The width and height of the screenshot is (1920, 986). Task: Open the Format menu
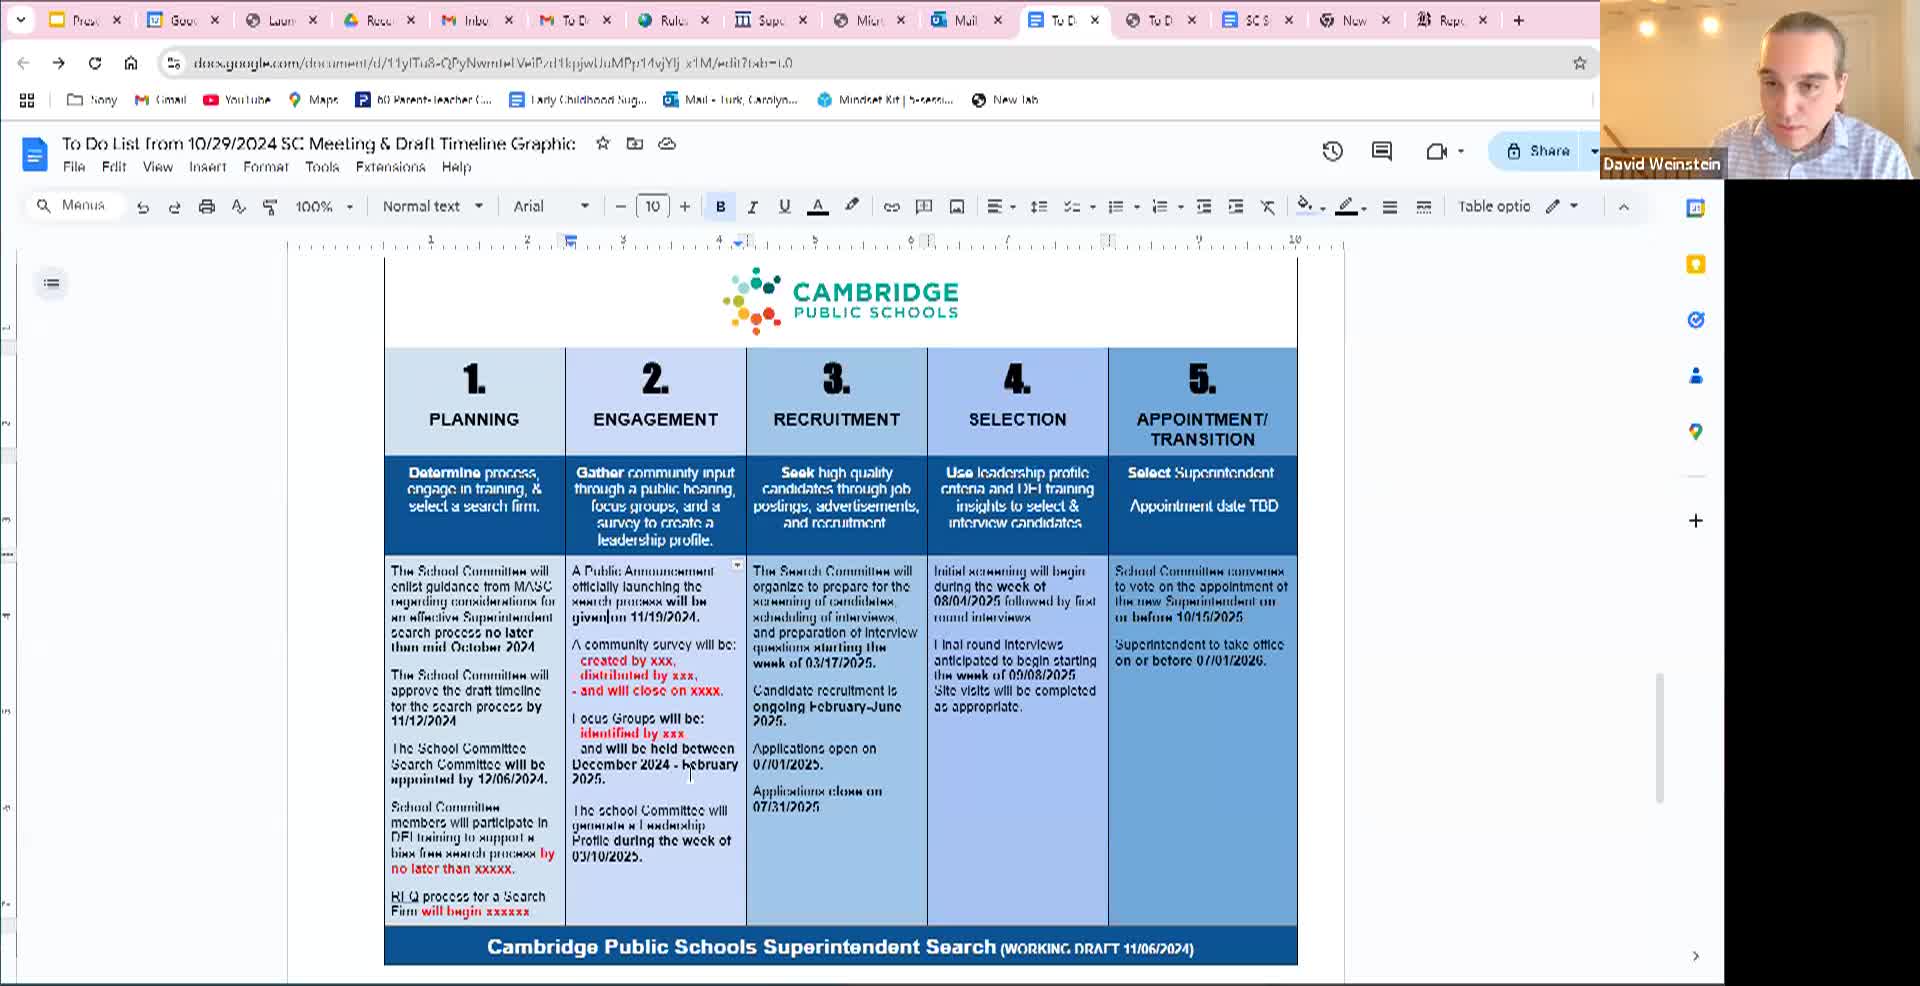click(x=266, y=167)
